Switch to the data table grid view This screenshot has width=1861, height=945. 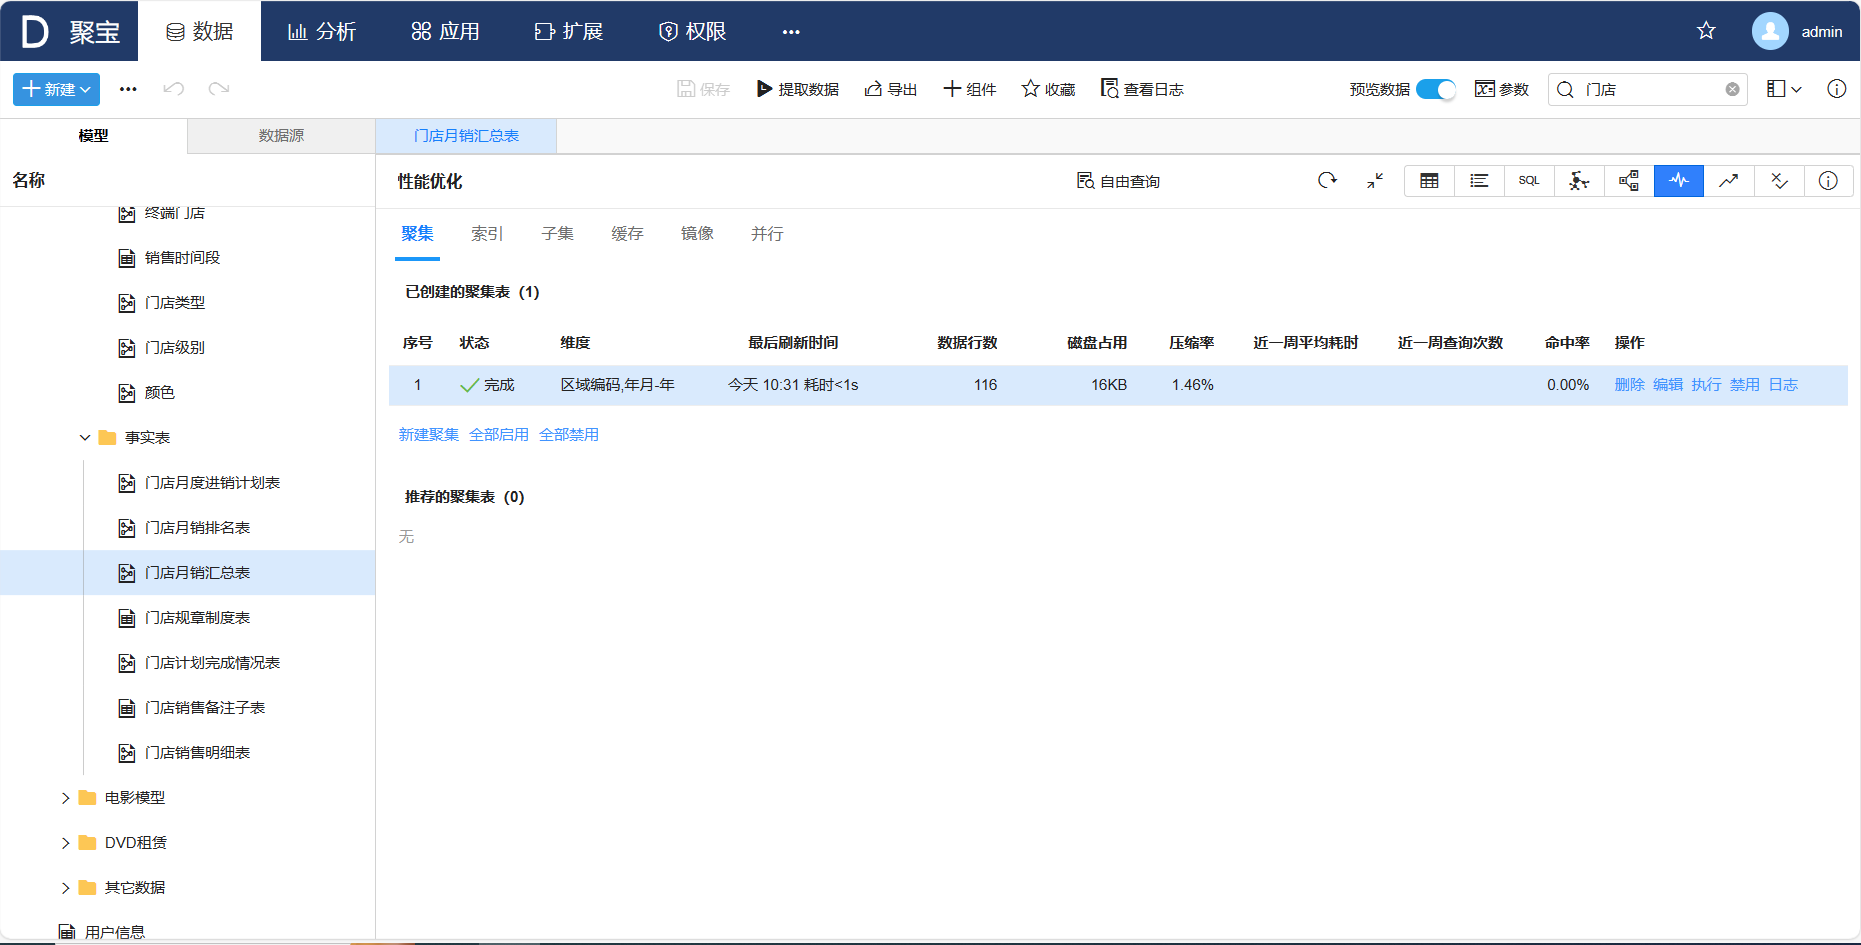point(1429,181)
